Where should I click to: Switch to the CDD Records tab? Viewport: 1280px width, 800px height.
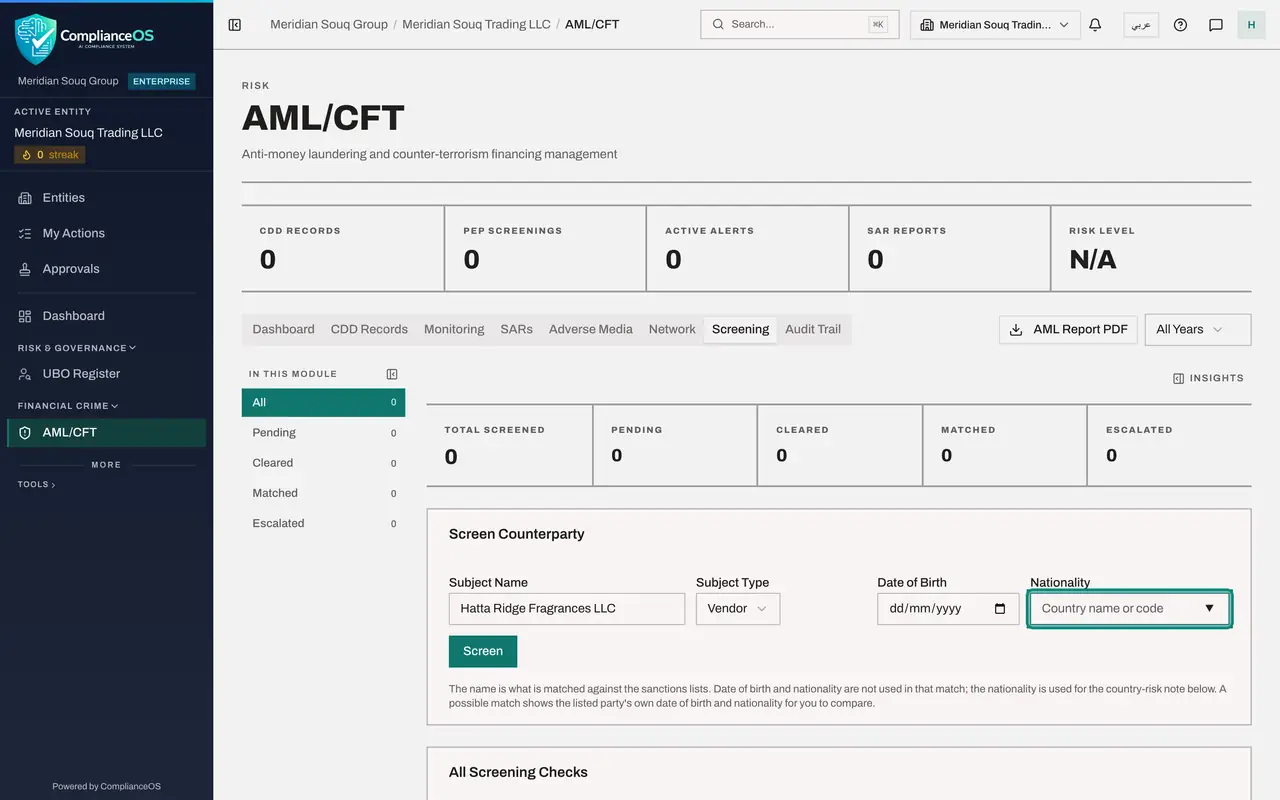coord(369,329)
